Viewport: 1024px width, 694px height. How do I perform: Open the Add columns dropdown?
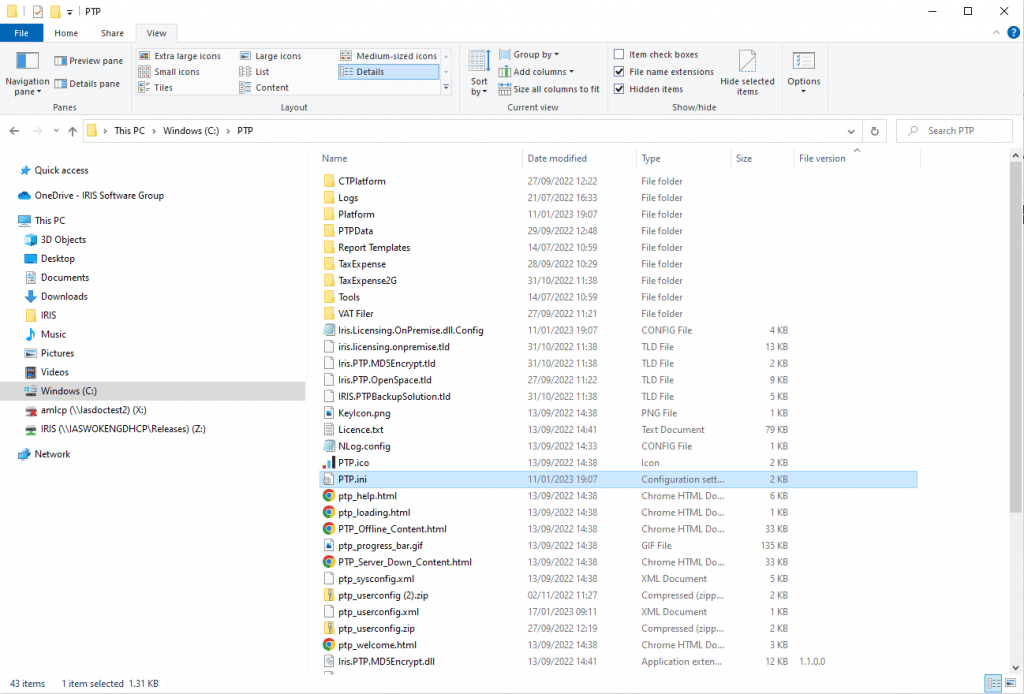click(542, 72)
